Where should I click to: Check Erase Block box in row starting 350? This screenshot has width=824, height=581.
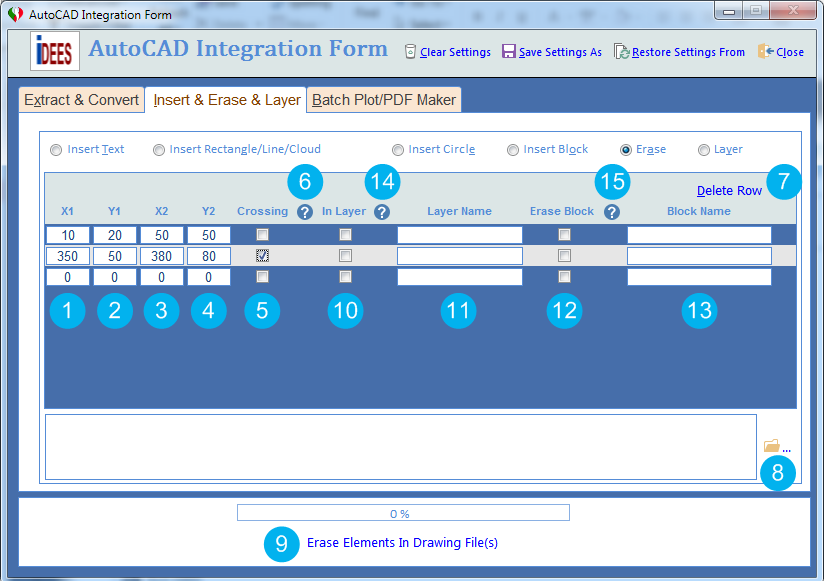click(x=564, y=255)
